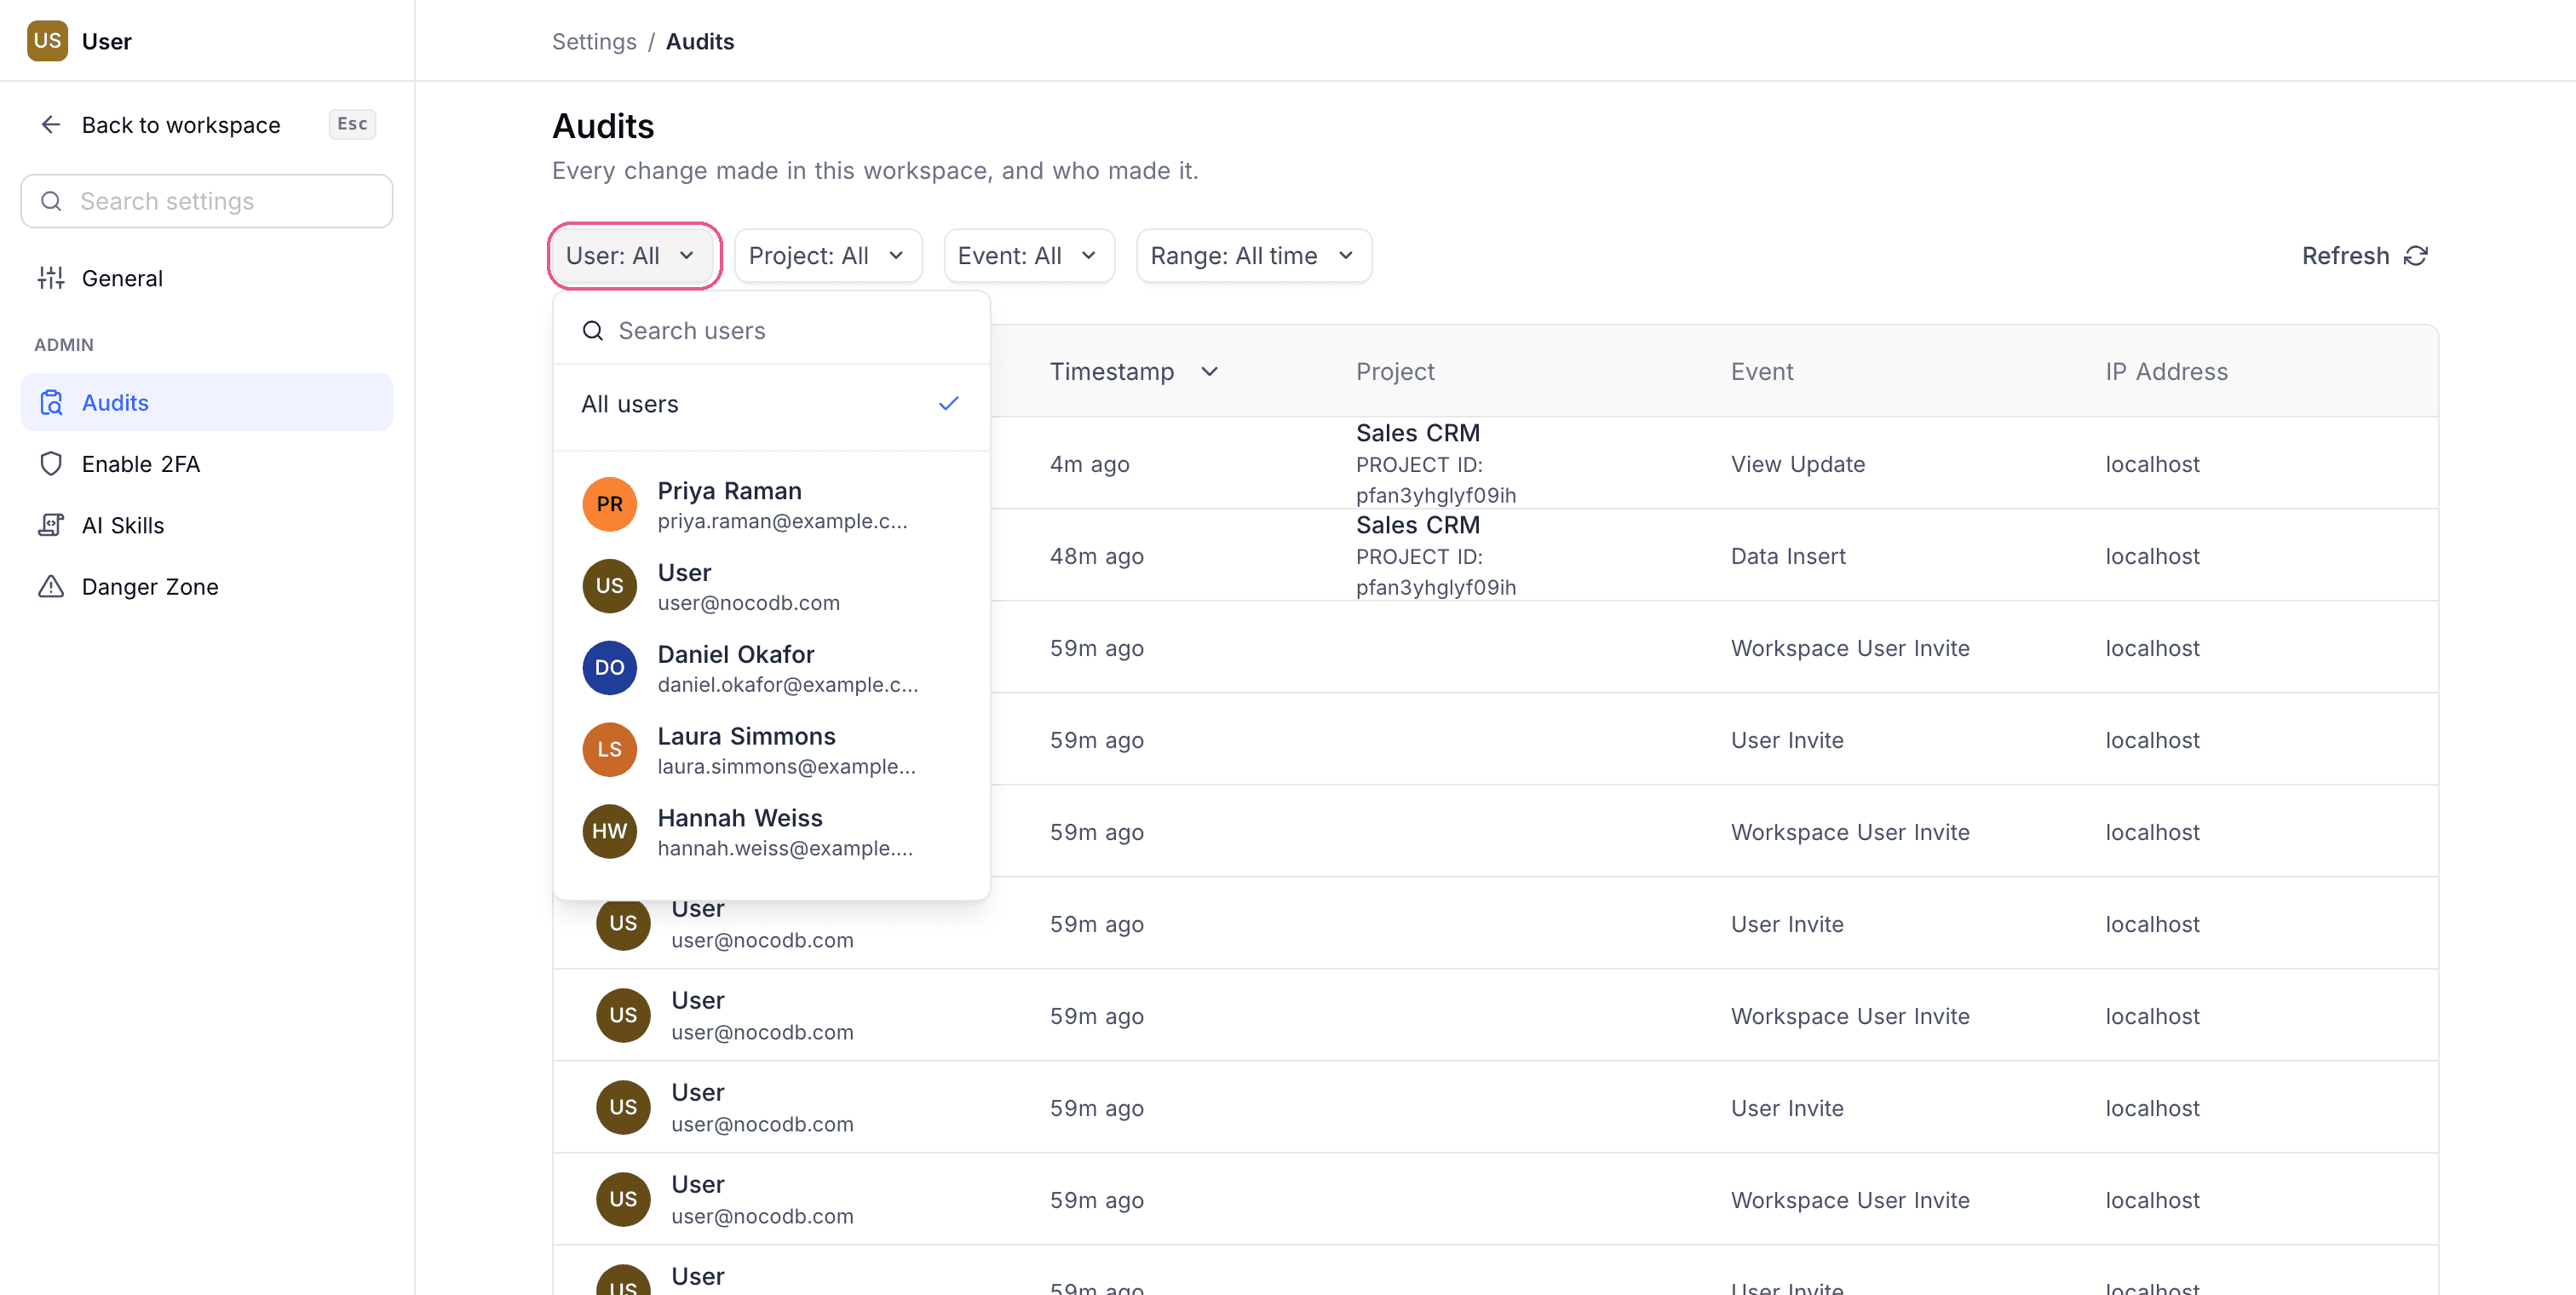This screenshot has width=2576, height=1295.
Task: Open Danger Zone settings
Action: coord(207,586)
